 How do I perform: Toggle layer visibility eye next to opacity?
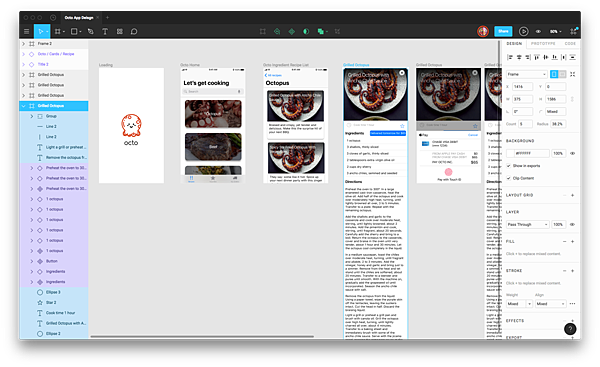[x=572, y=224]
